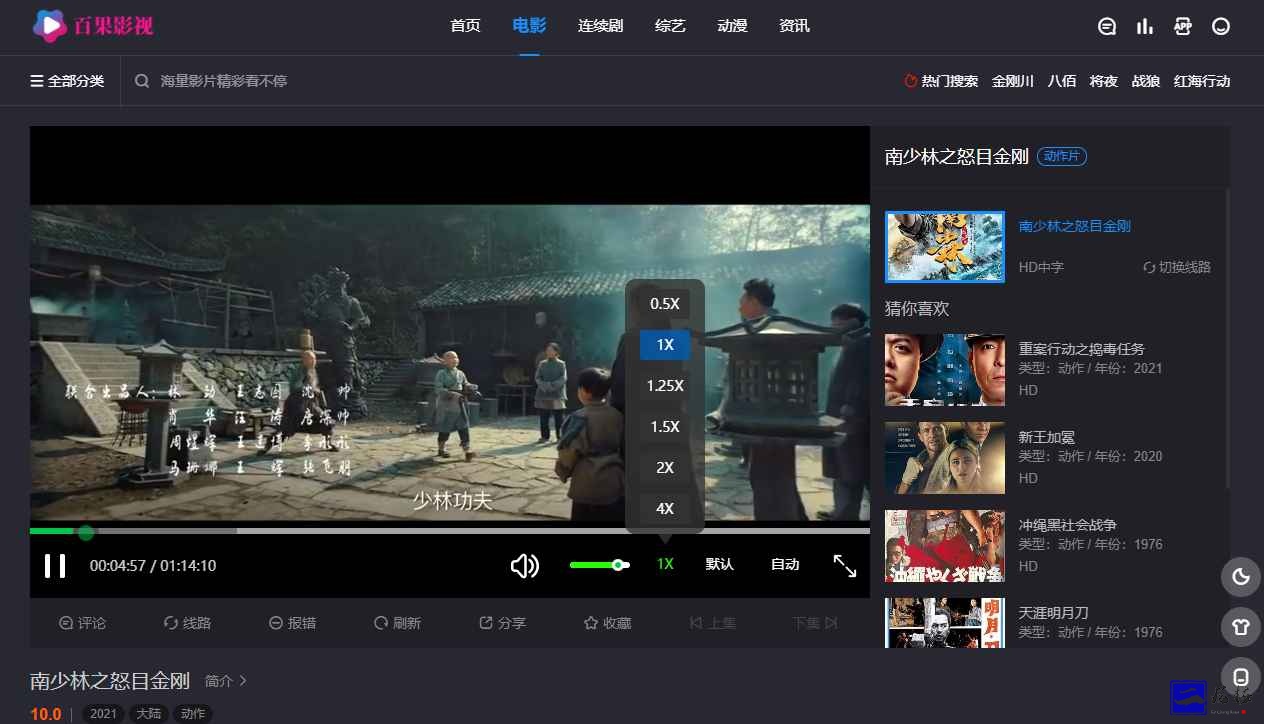Image resolution: width=1264 pixels, height=724 pixels.
Task: Mute the video with speaker icon
Action: [525, 566]
